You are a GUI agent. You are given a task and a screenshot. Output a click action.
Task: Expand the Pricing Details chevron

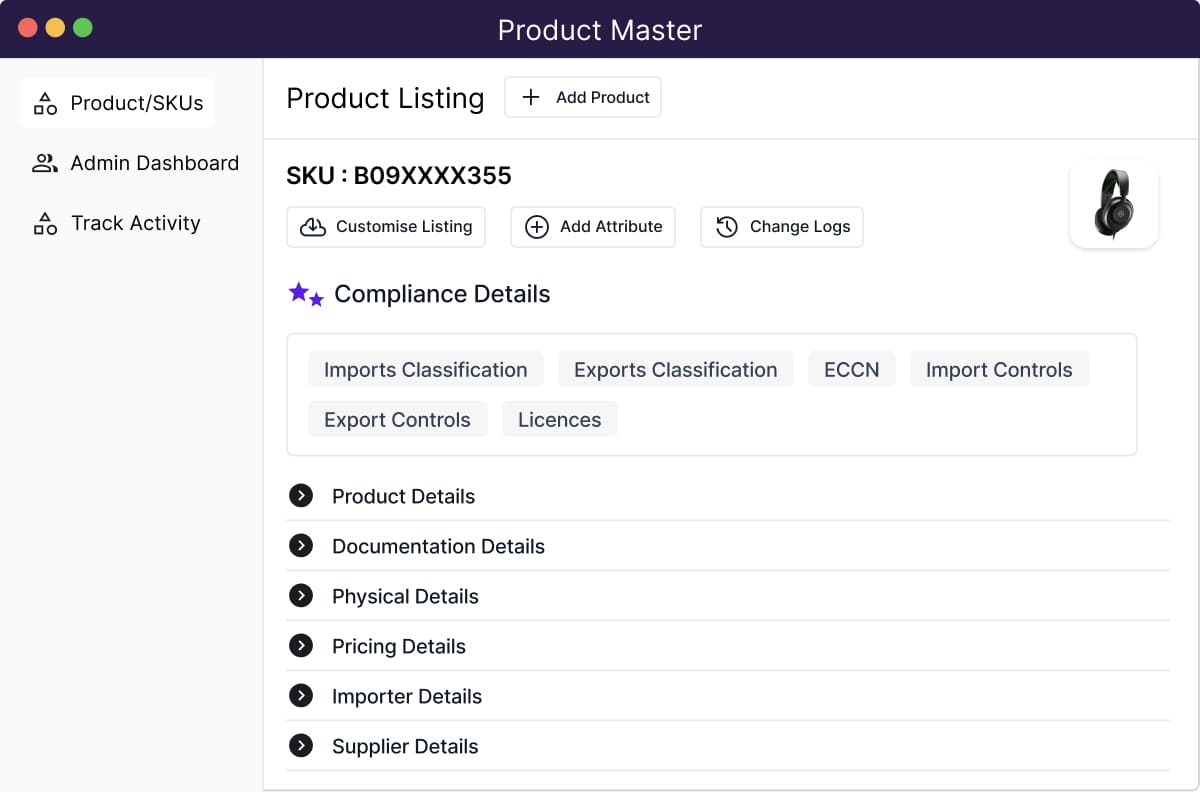(301, 646)
